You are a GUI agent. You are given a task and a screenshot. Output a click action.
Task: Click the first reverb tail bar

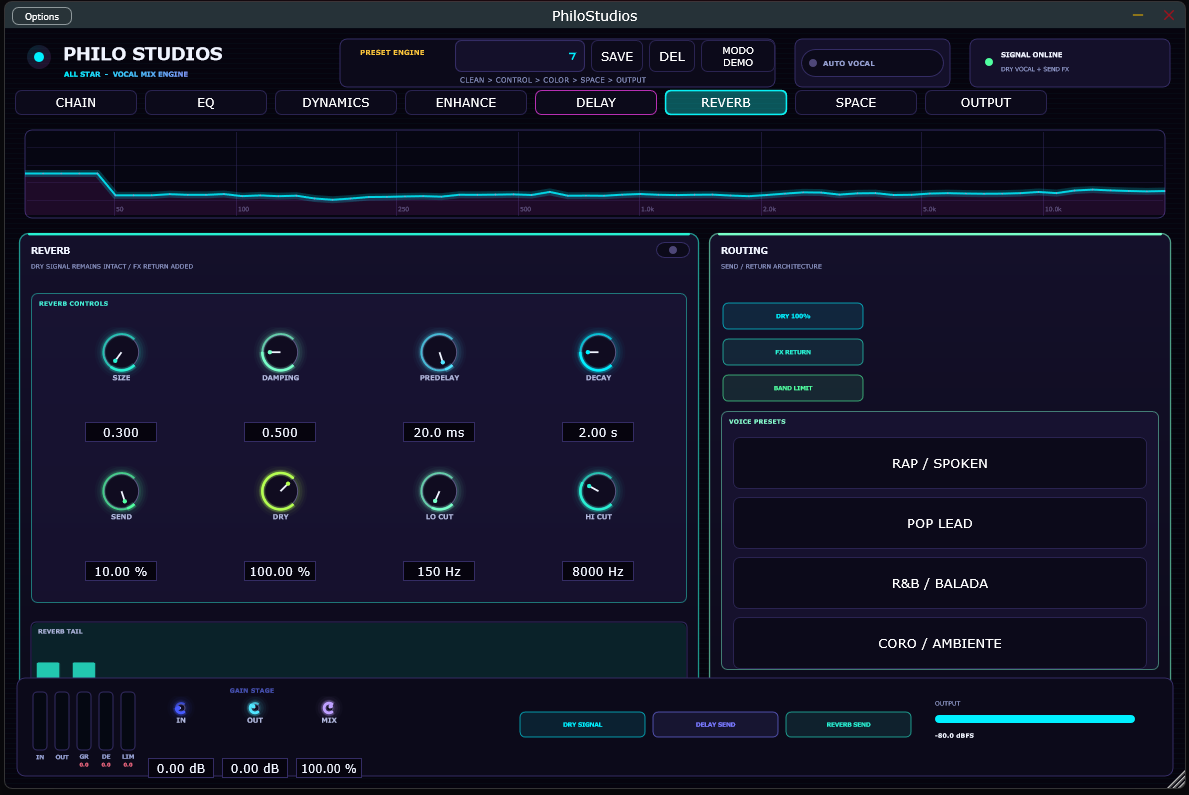point(48,670)
